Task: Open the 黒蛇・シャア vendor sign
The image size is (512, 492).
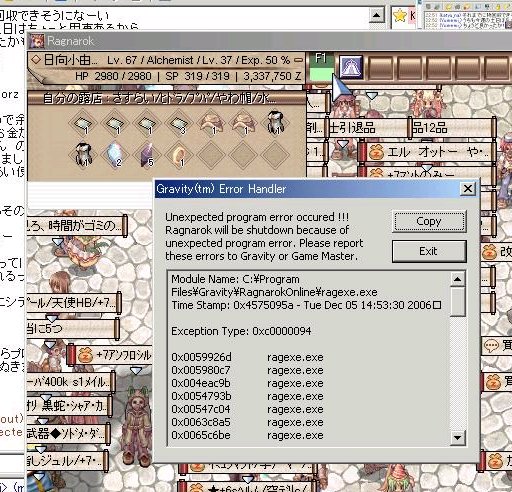Action: (69, 406)
